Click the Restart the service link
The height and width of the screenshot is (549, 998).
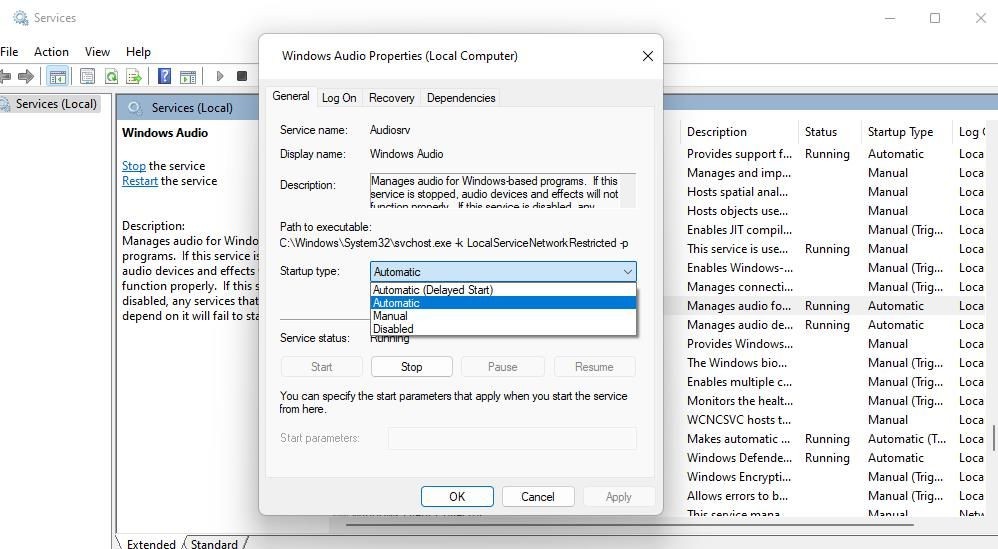pos(139,181)
